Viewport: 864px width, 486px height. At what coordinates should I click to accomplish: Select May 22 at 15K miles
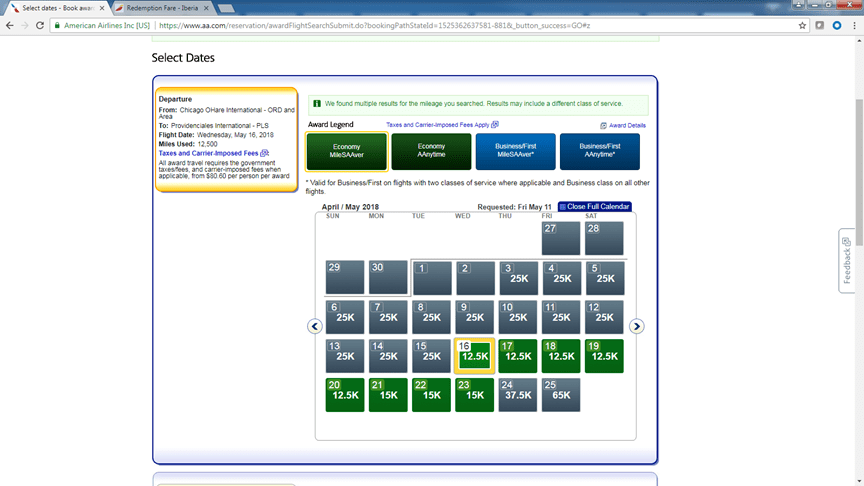431,395
